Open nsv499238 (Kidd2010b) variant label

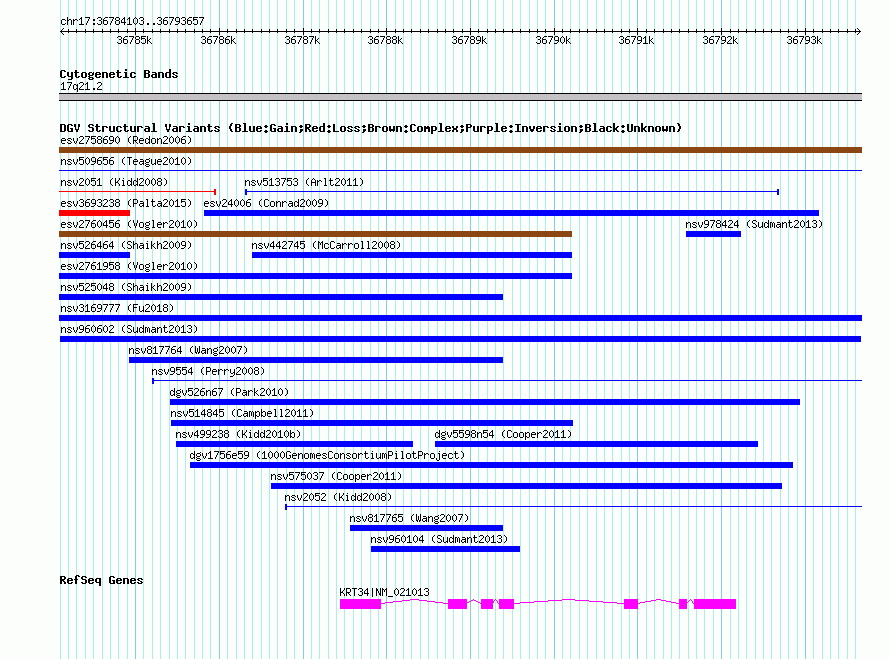coord(238,434)
